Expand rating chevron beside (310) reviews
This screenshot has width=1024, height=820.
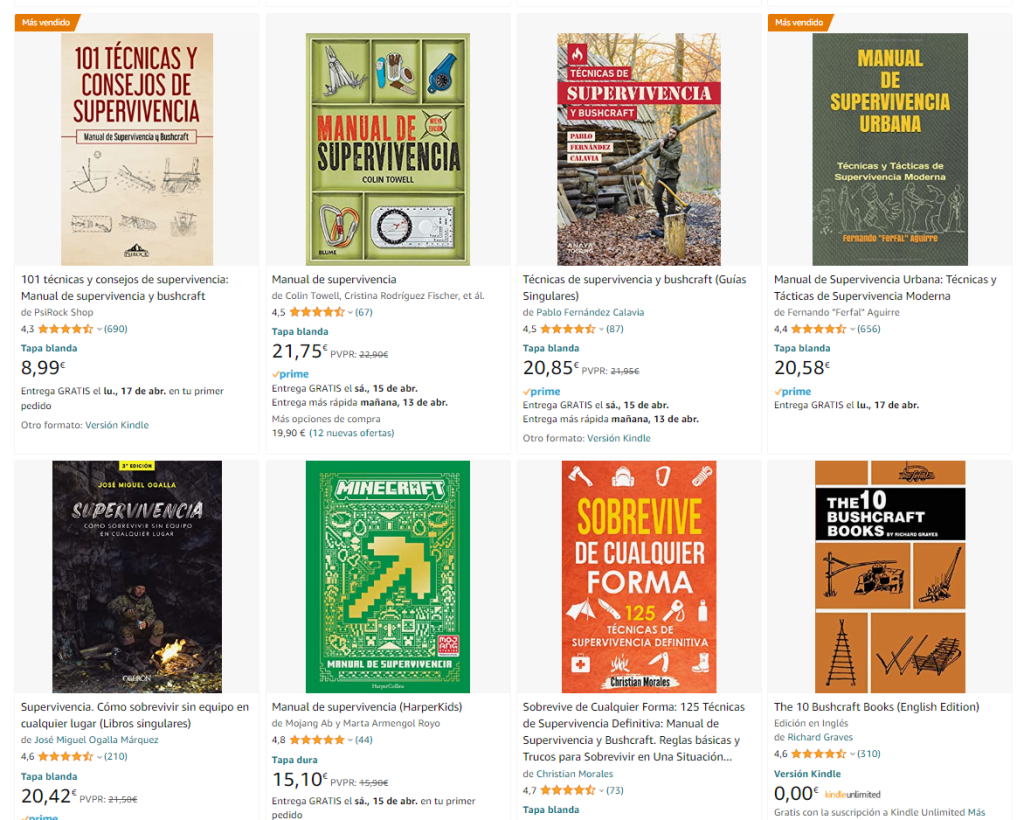(x=852, y=754)
